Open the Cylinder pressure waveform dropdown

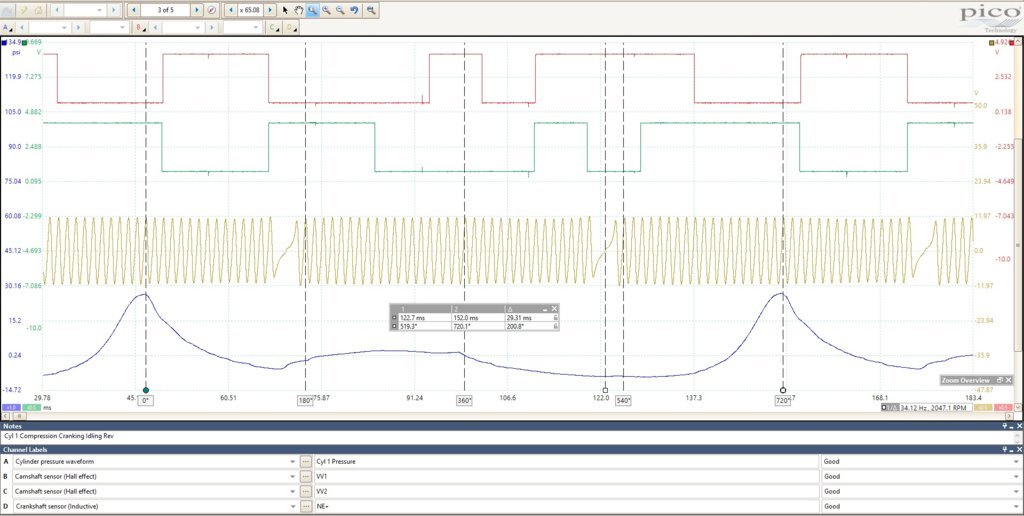[293, 461]
